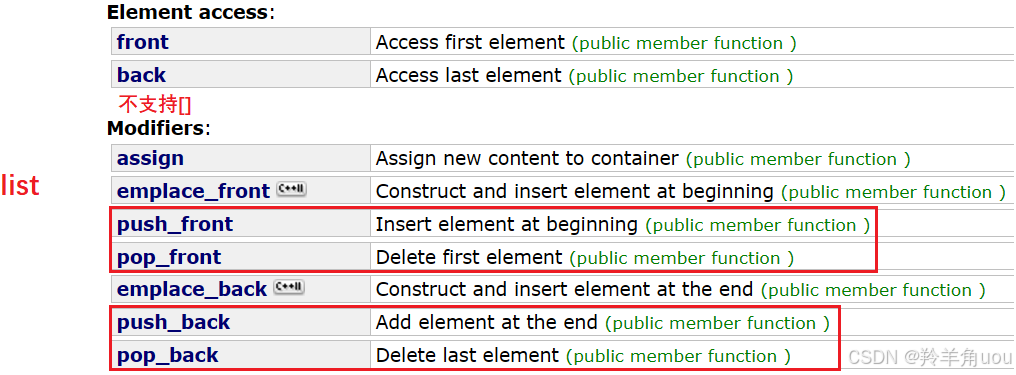Open the push_back function reference
This screenshot has width=1016, height=375.
click(x=174, y=323)
